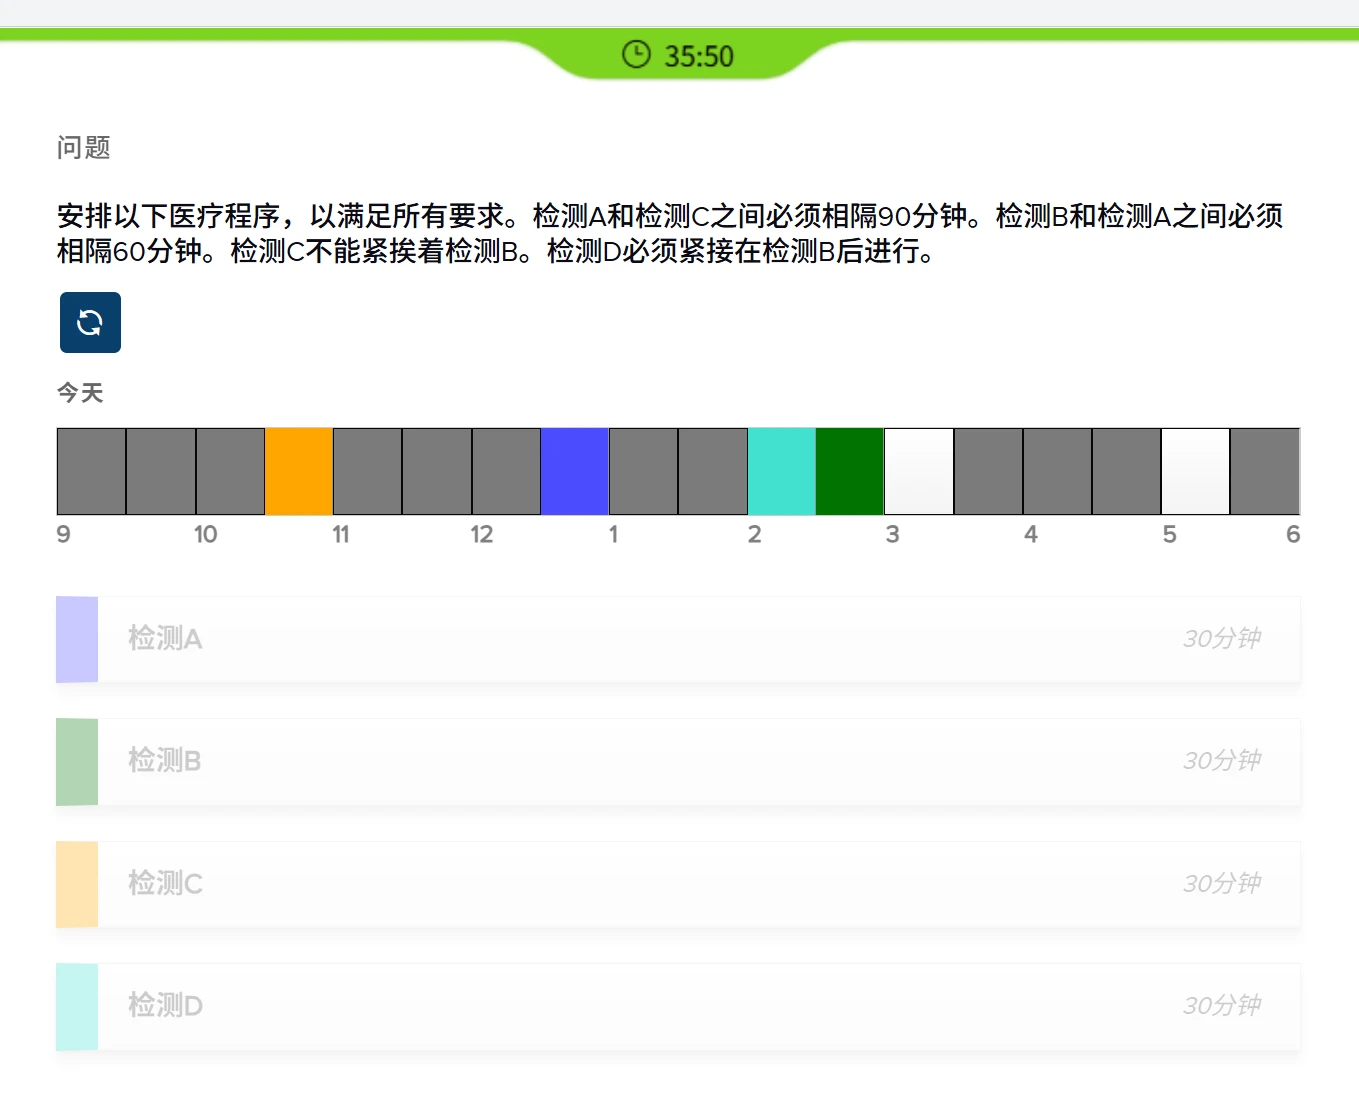This screenshot has width=1359, height=1111.
Task: Click the pale cyan swatch beside 检测D
Action: [77, 1006]
